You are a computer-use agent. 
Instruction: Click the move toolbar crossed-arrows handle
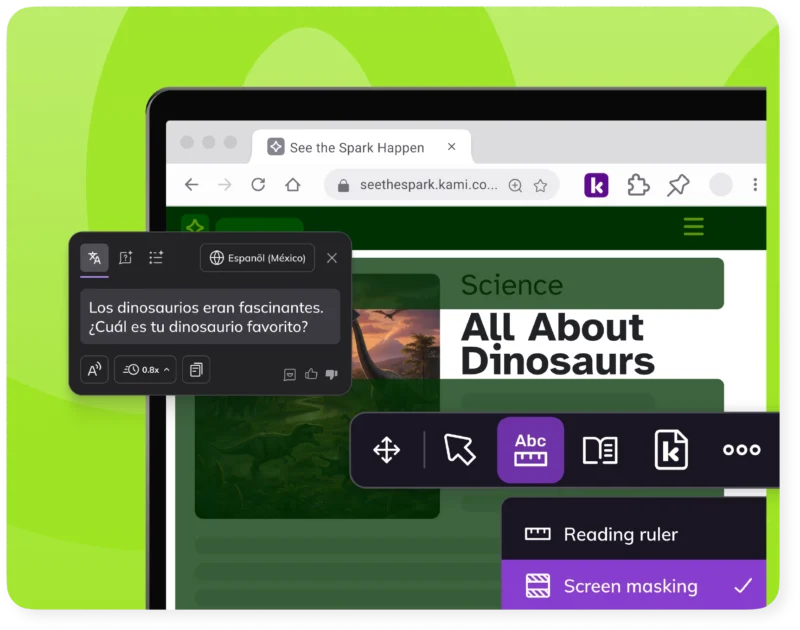(387, 450)
